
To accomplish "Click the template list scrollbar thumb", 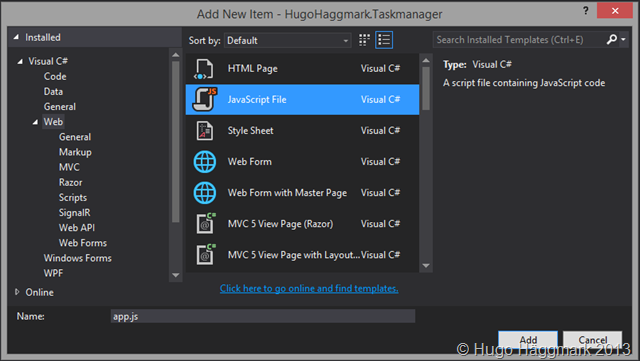I will point(426,89).
